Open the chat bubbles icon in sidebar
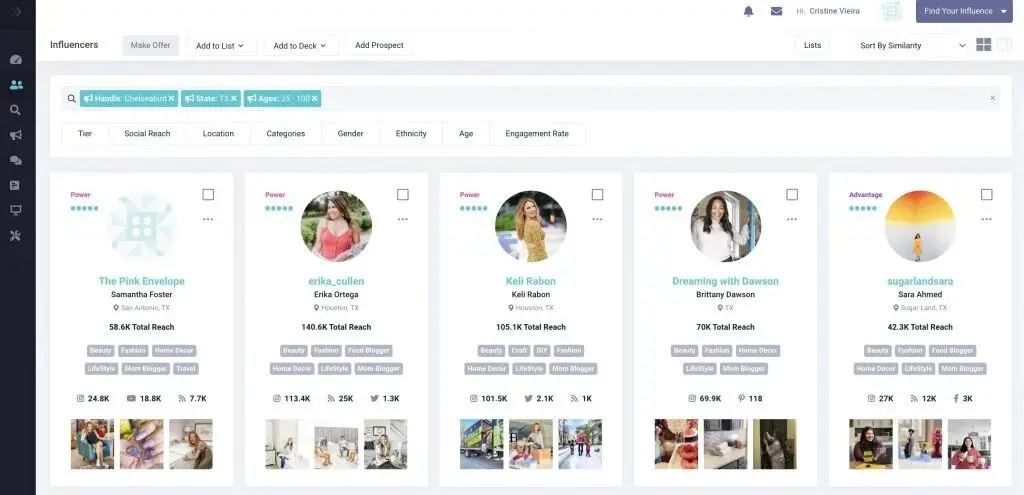The height and width of the screenshot is (495, 1024). [16, 160]
